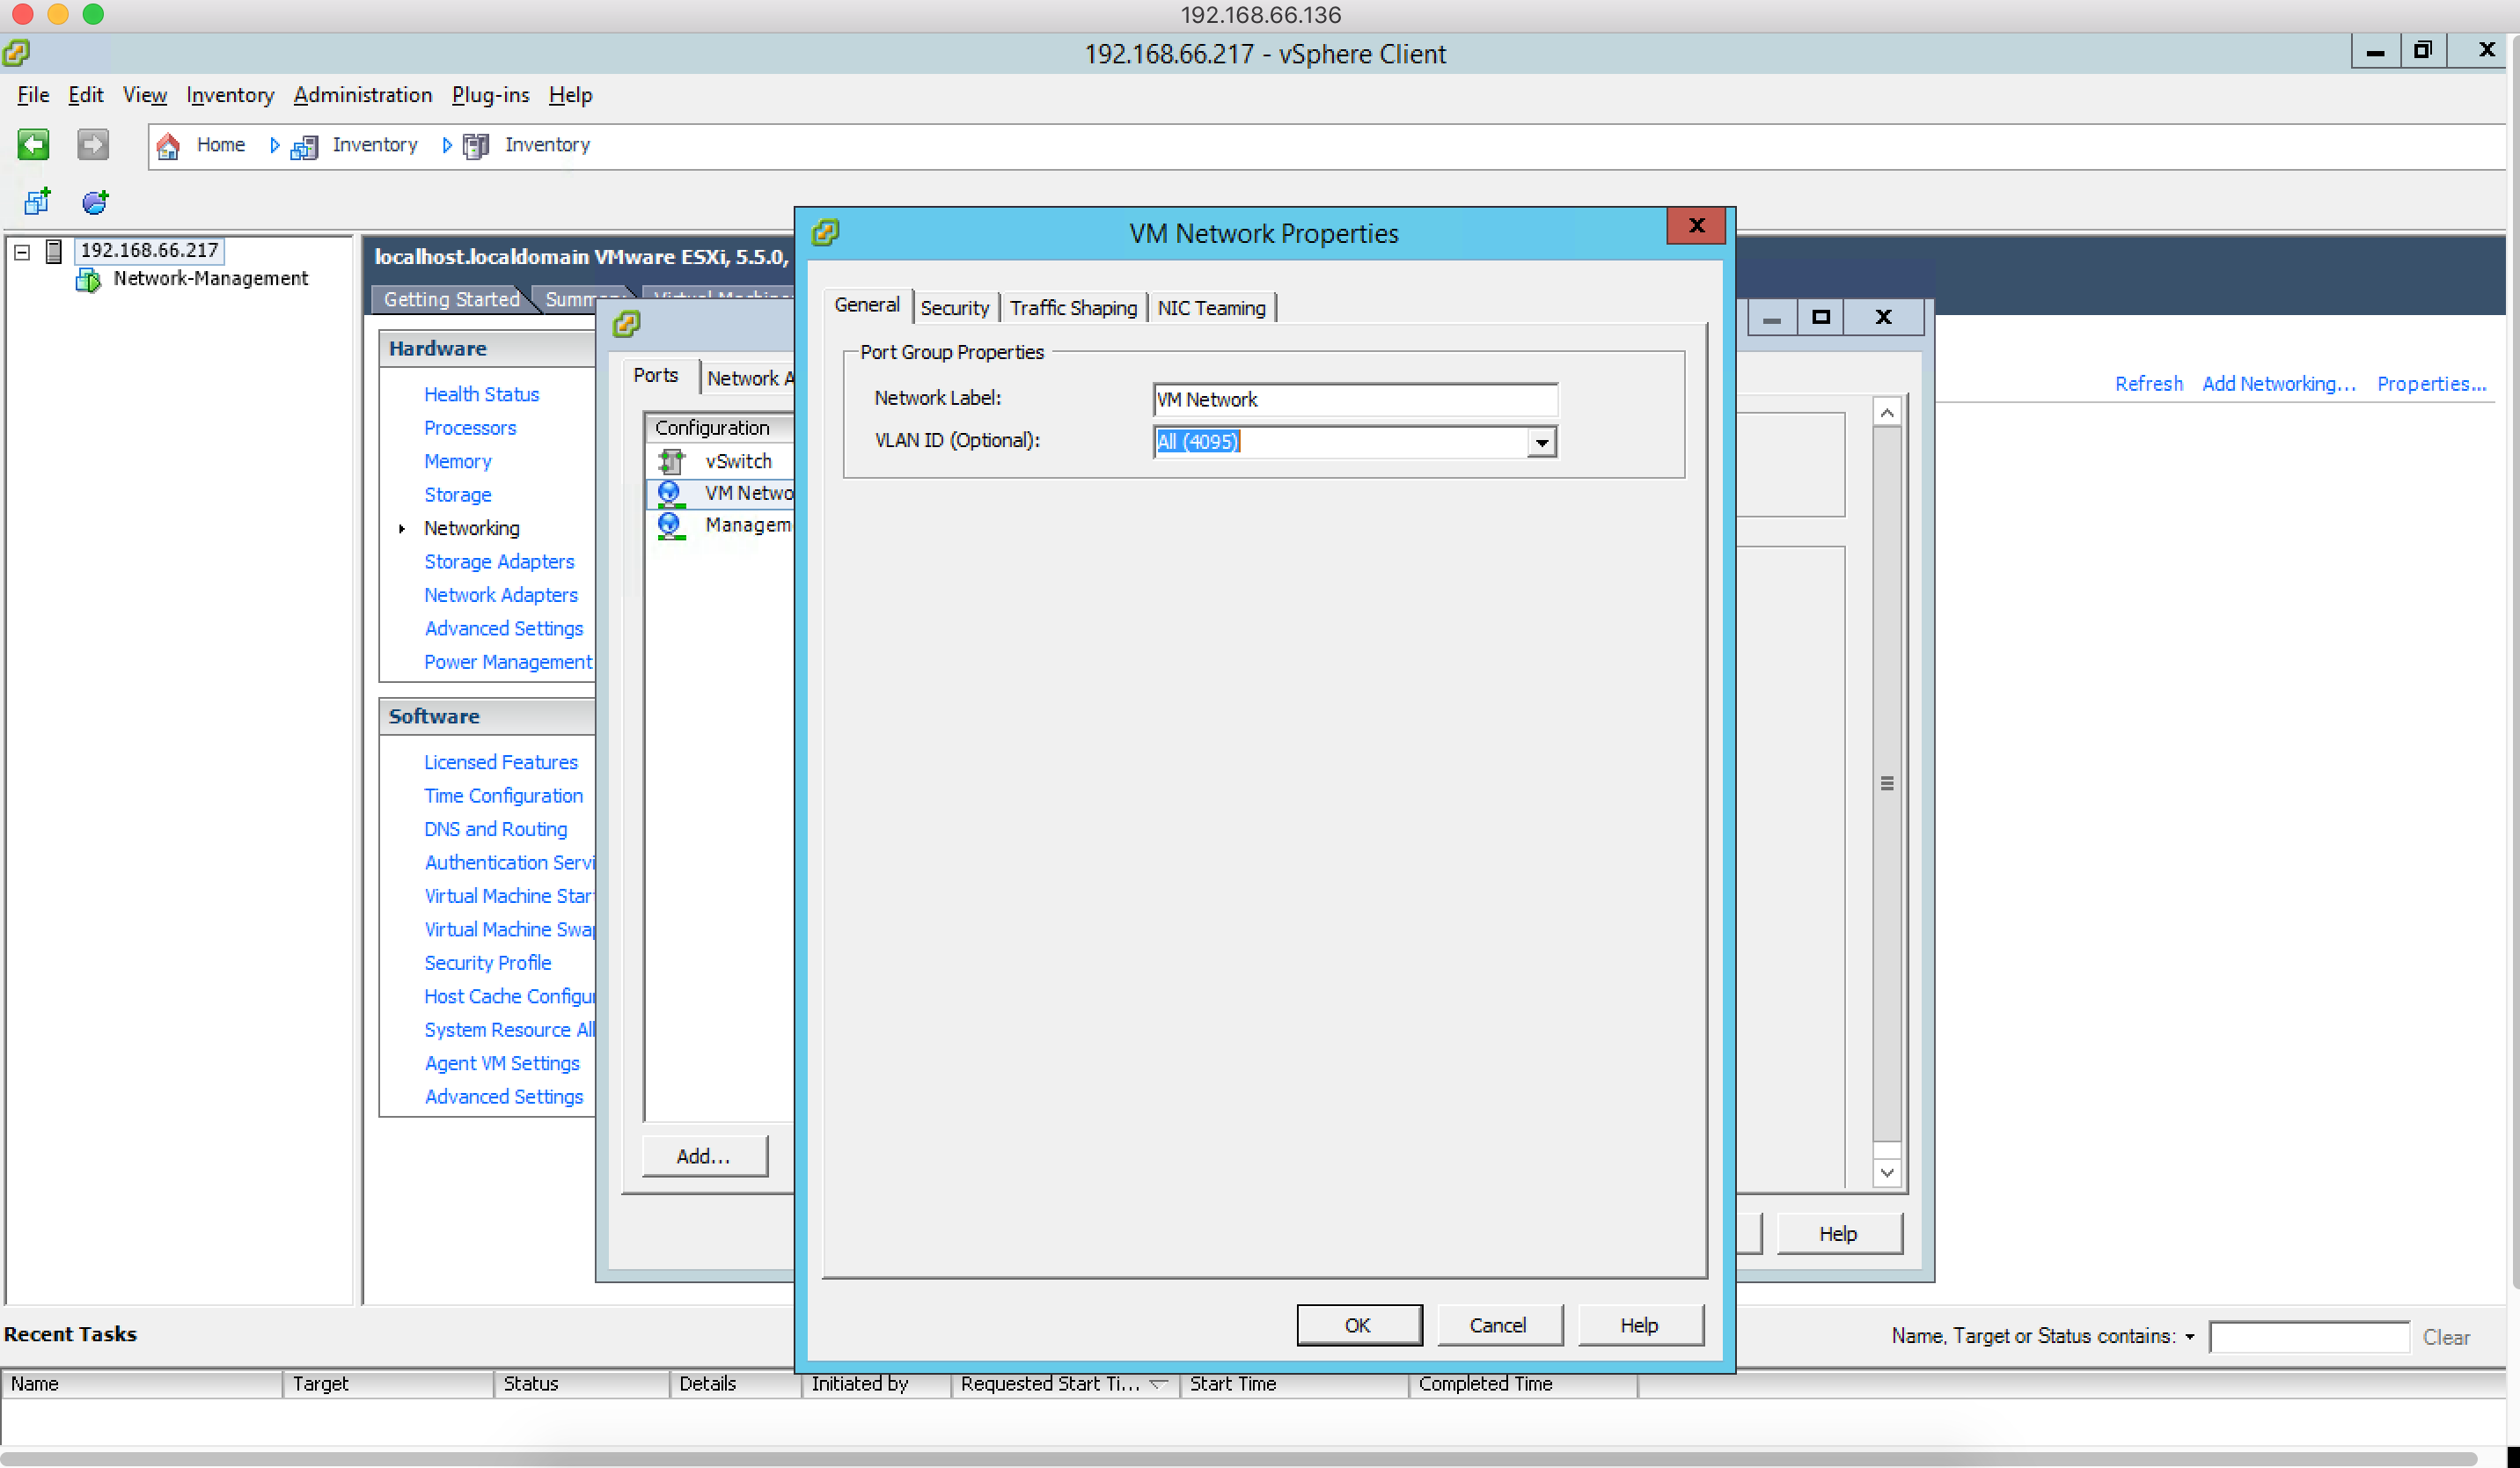This screenshot has height=1468, width=2520.
Task: Click the VM Network port group icon
Action: 670,493
